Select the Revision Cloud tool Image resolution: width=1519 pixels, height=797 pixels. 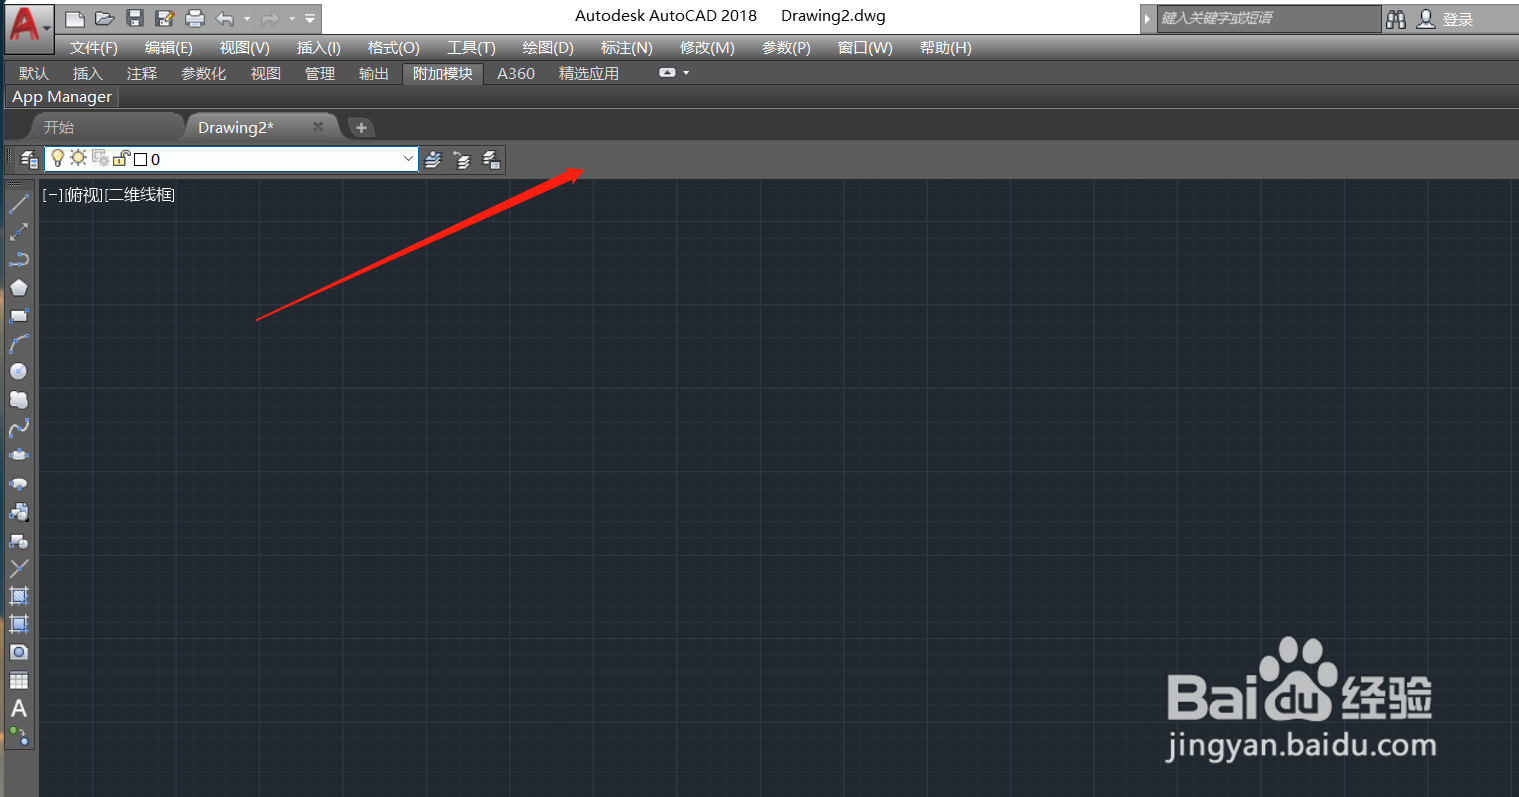pyautogui.click(x=18, y=400)
